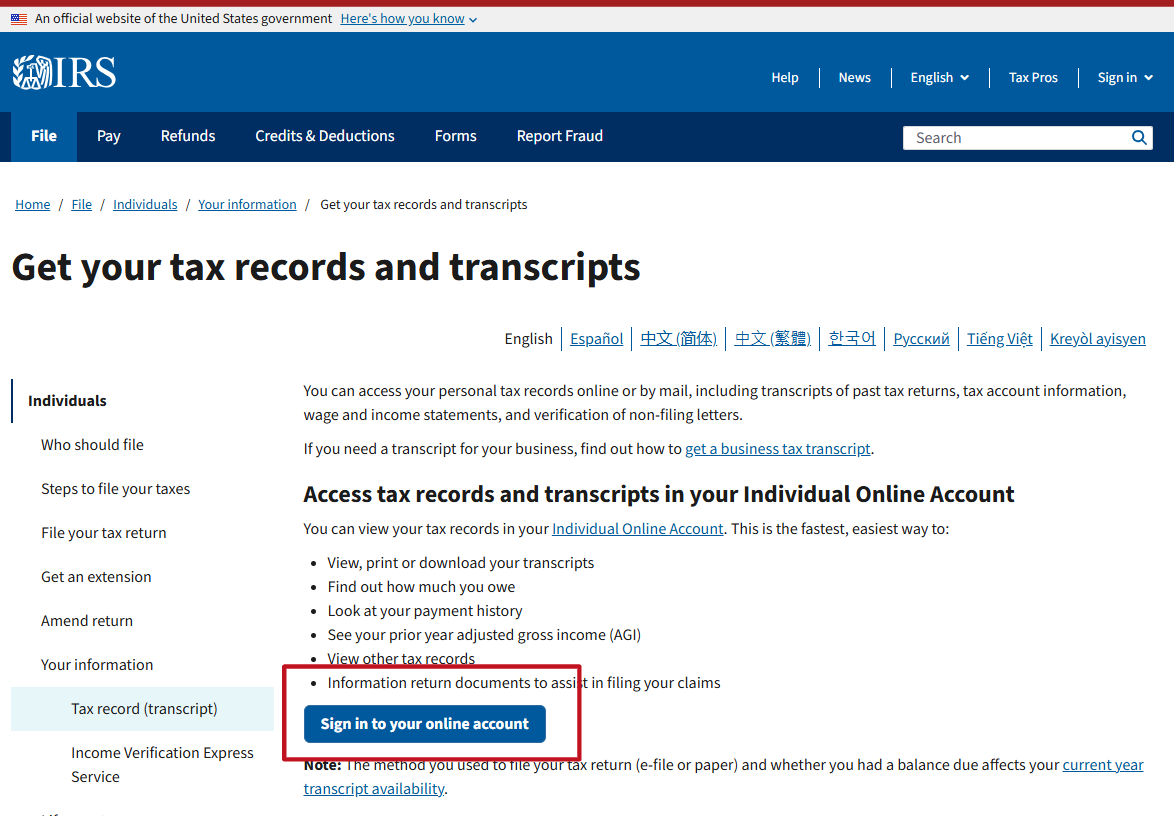
Task: Go to Tax Pros page
Action: 1032,77
